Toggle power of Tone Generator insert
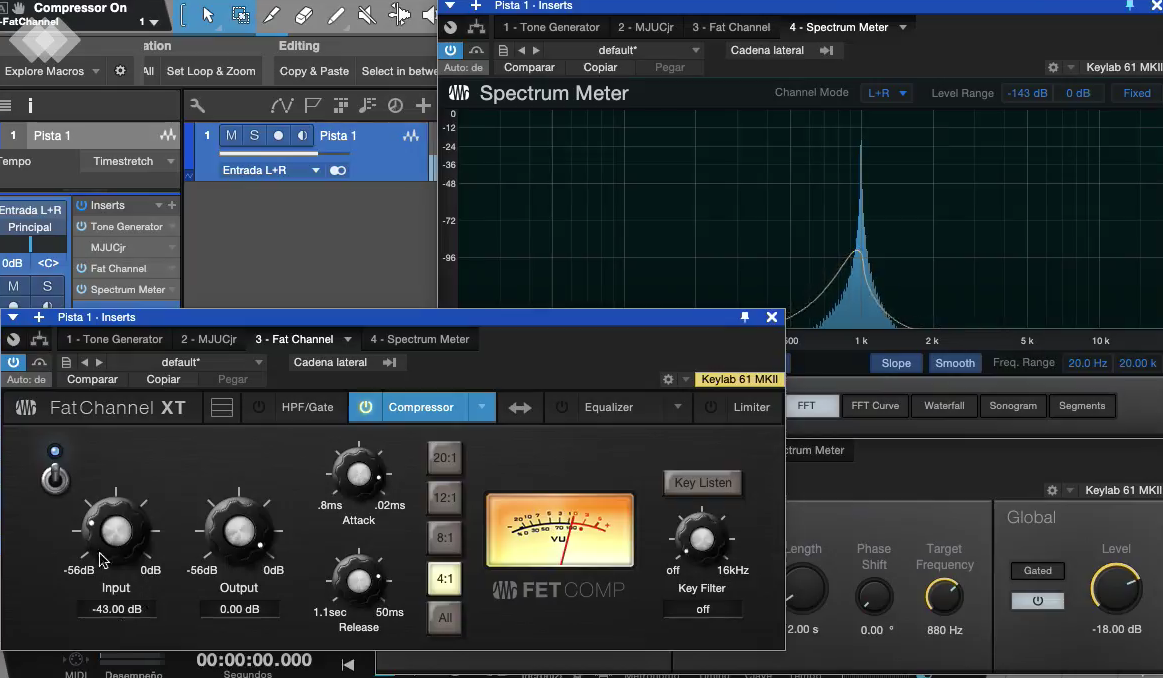The image size is (1163, 678). point(82,226)
